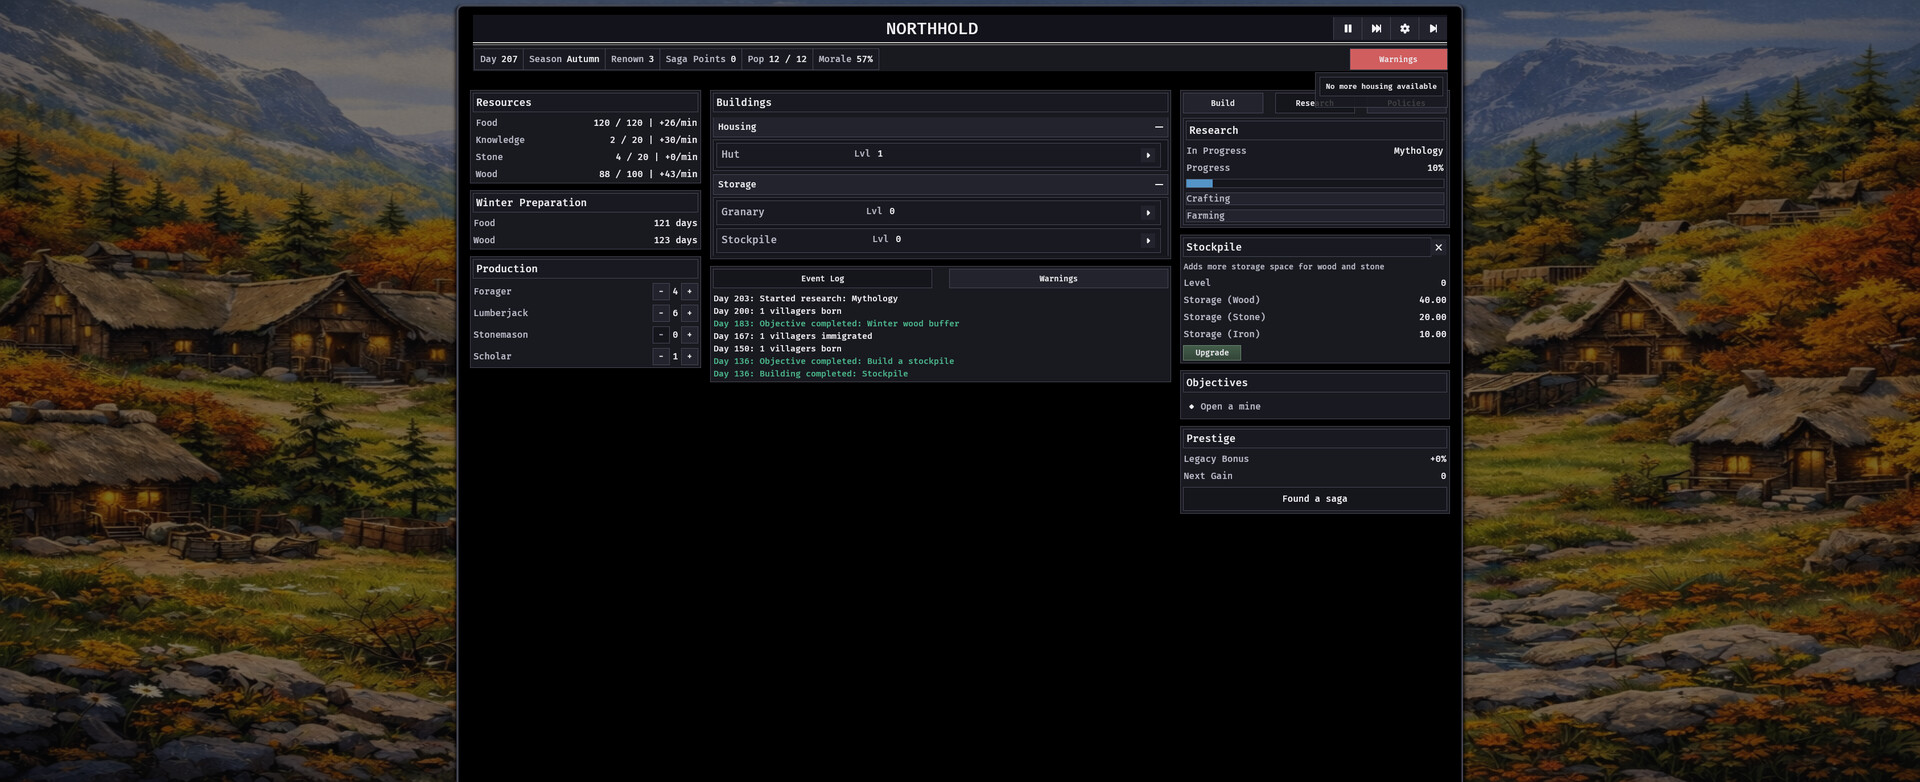Switch to the Build tab
Viewport: 1920px width, 782px height.
click(1222, 103)
